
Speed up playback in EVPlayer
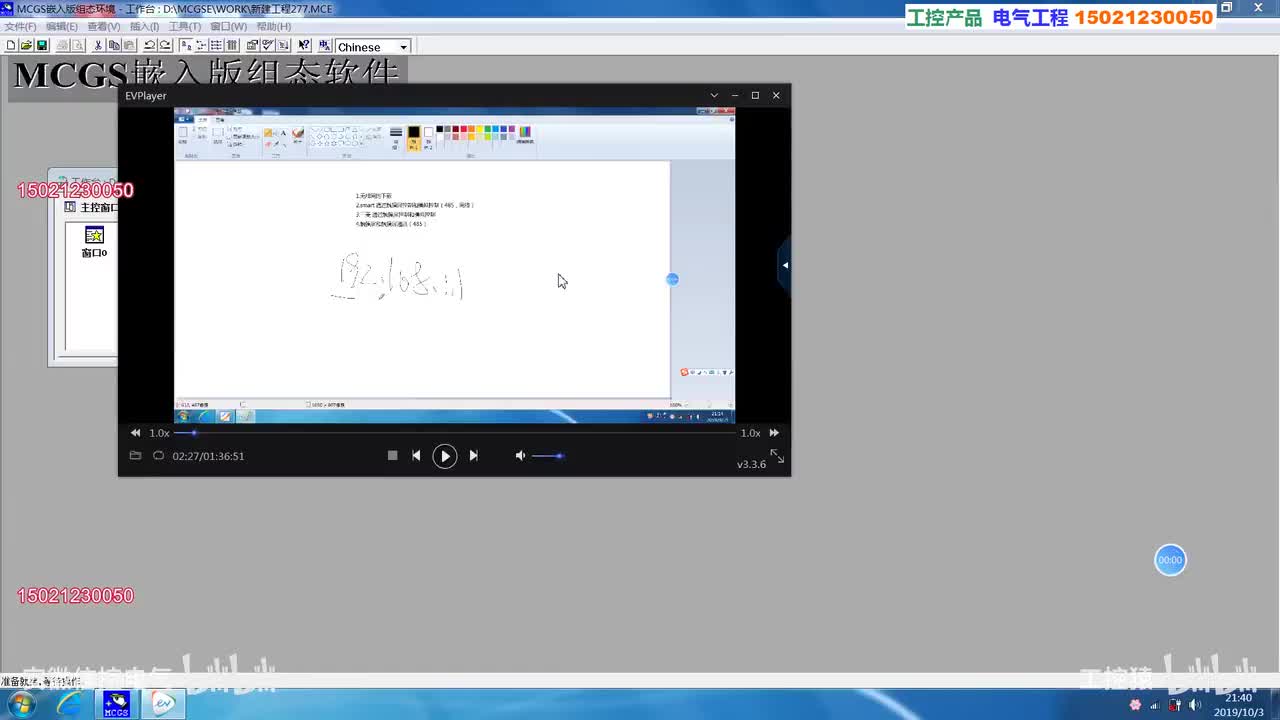click(774, 433)
